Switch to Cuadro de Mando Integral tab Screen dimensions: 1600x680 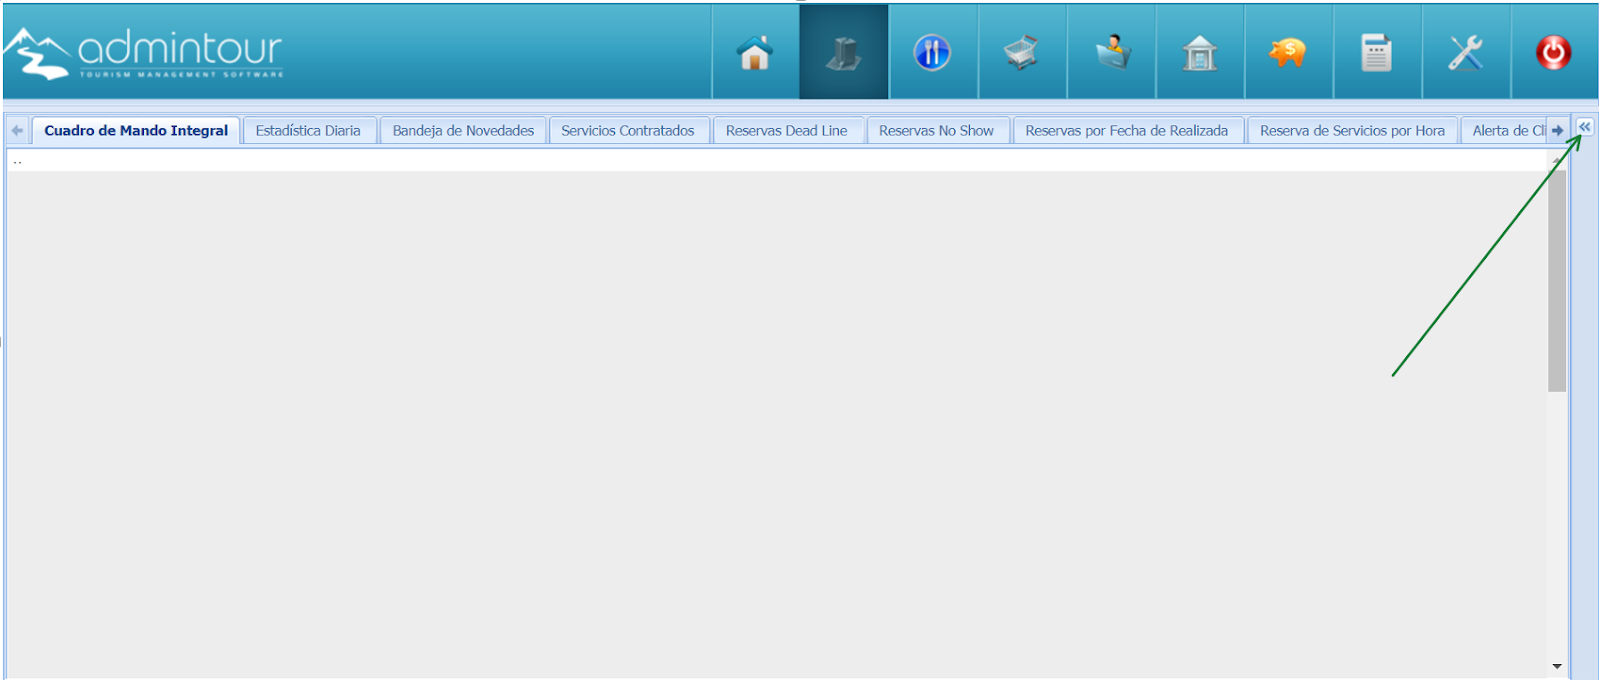coord(136,131)
